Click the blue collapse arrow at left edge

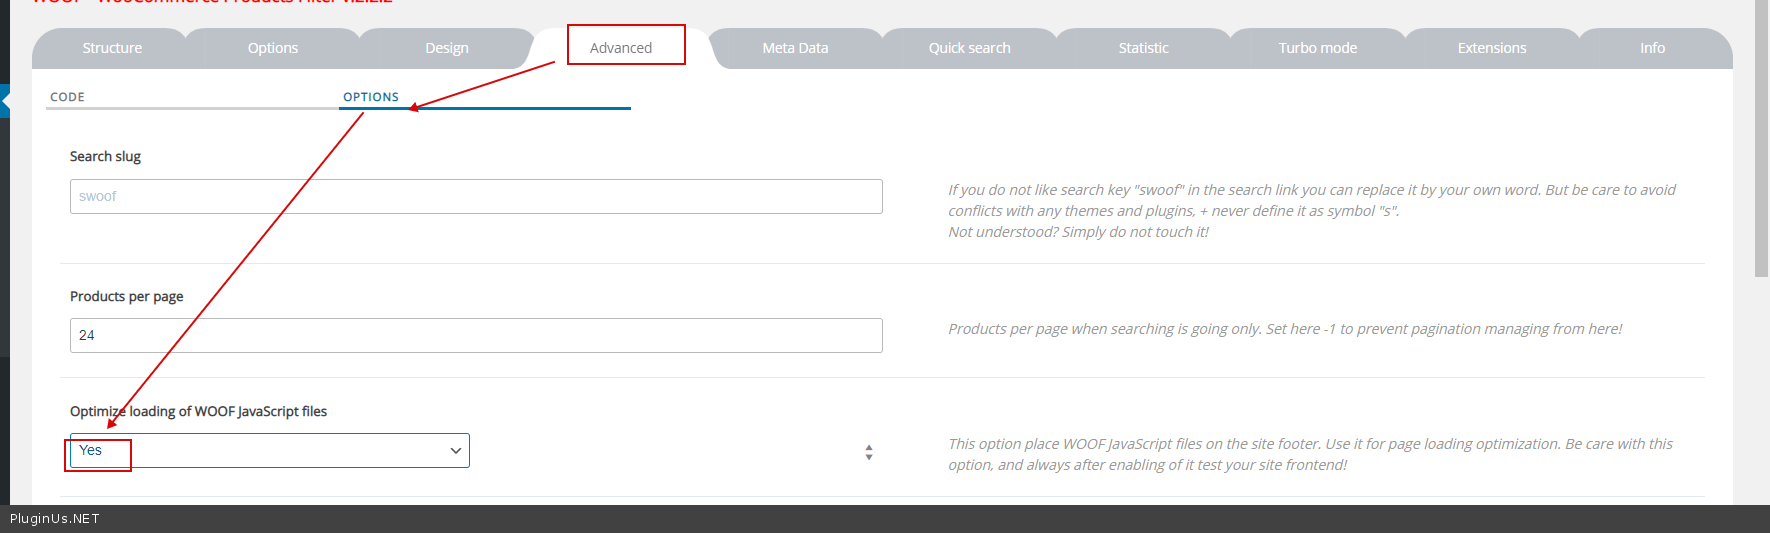coord(5,101)
